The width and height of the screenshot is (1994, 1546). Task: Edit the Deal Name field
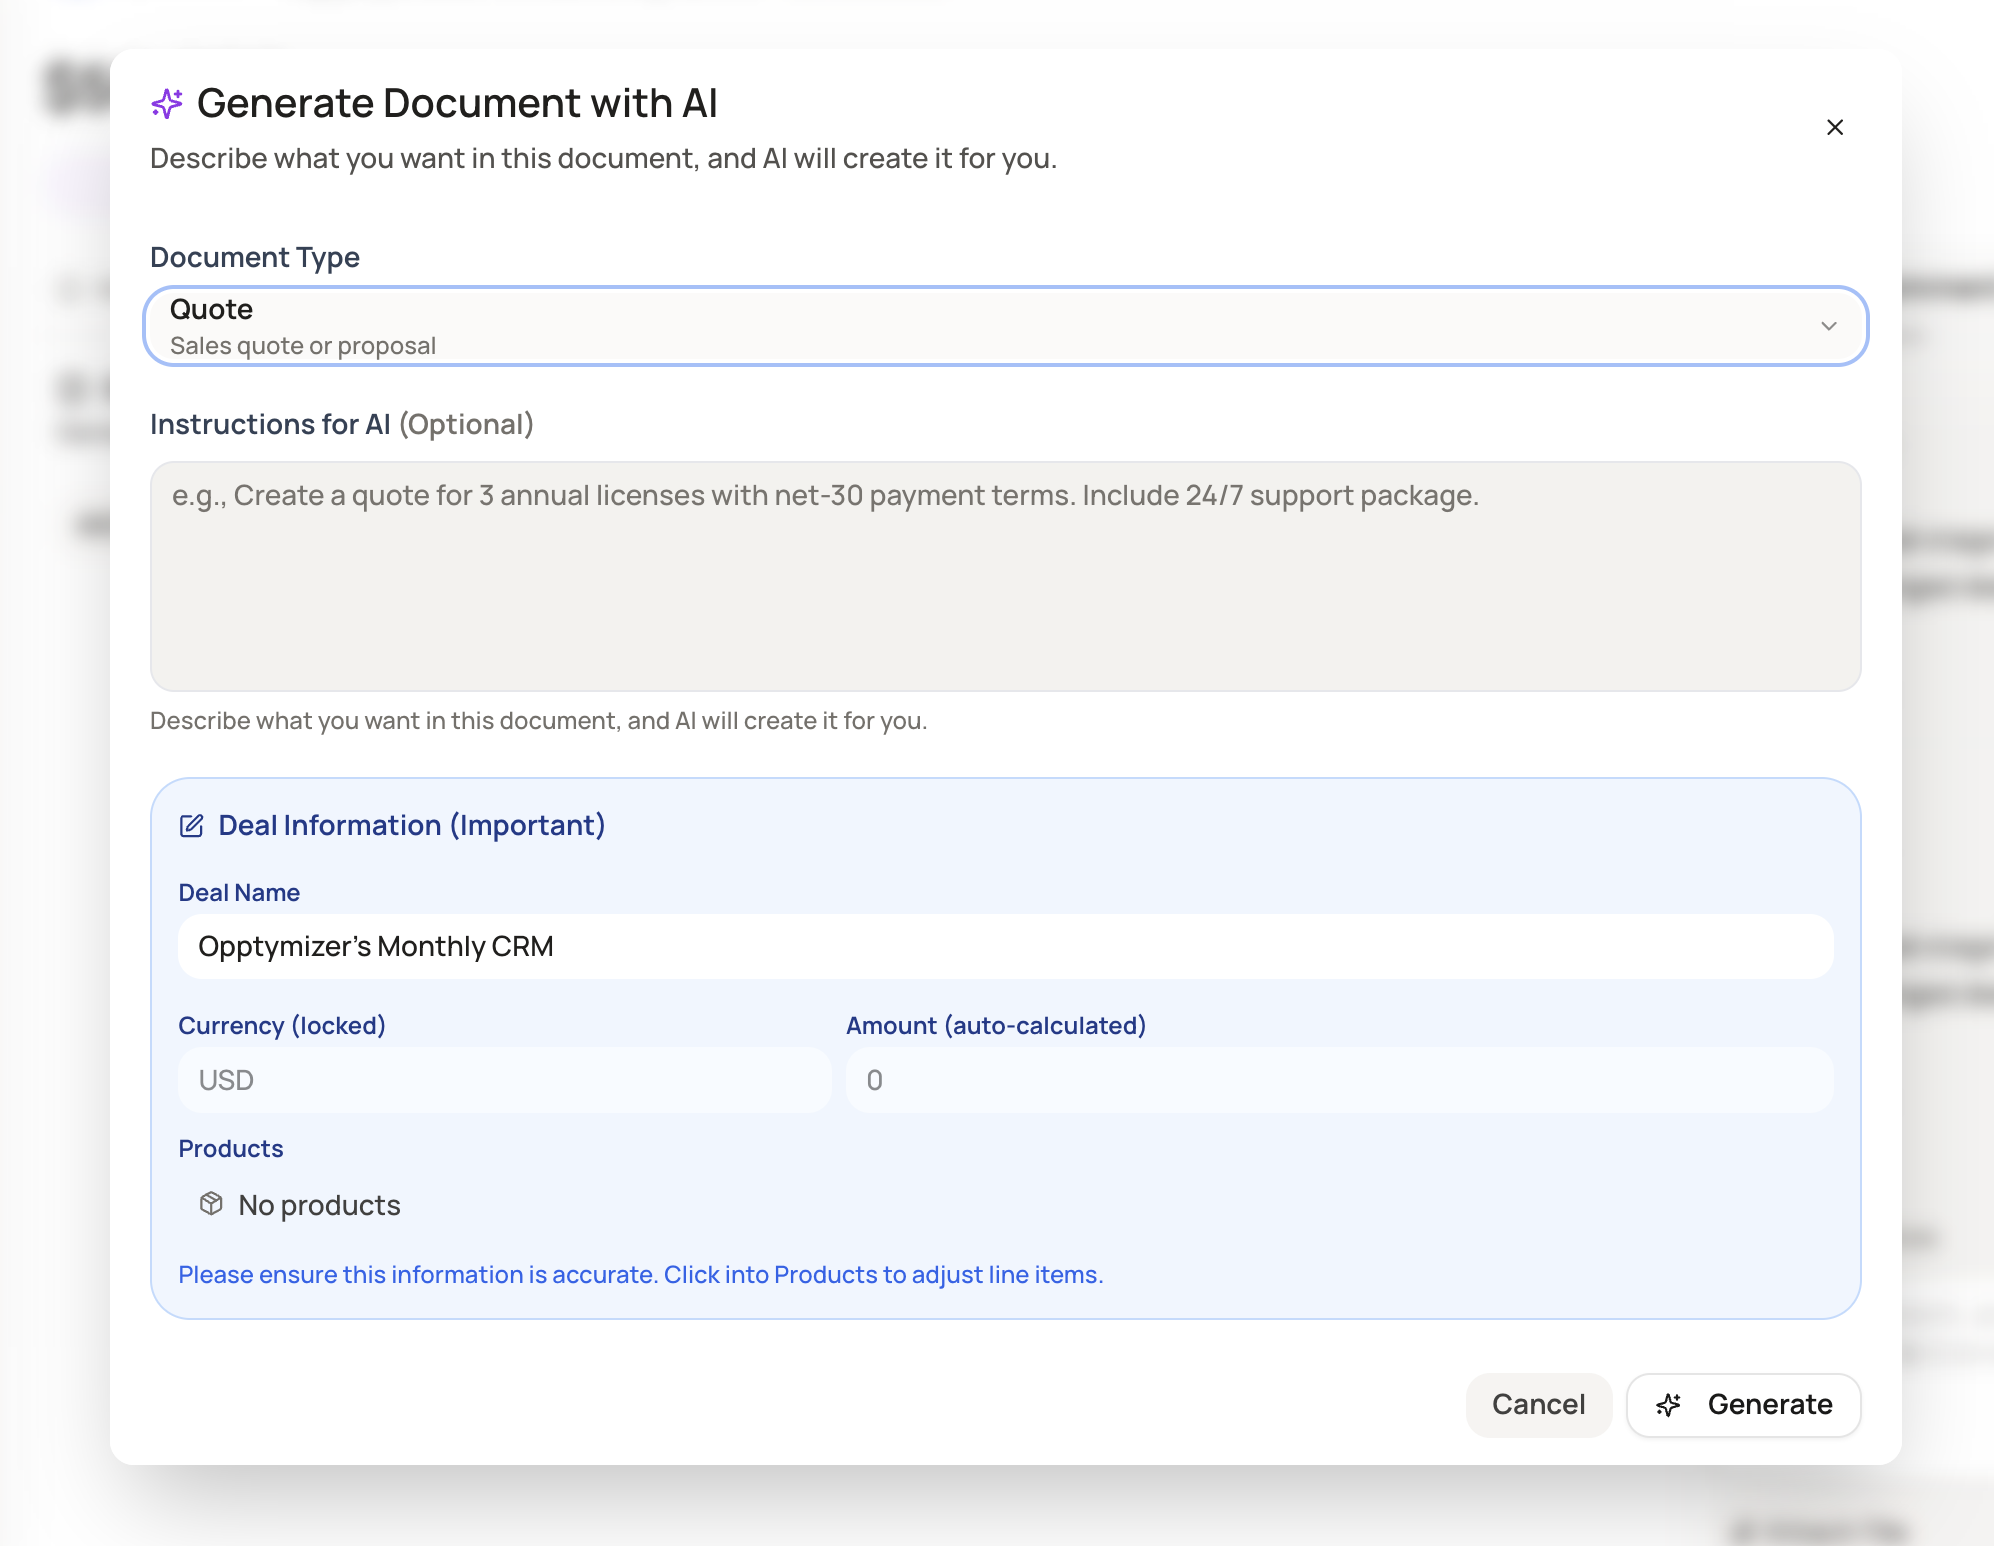pos(1005,946)
